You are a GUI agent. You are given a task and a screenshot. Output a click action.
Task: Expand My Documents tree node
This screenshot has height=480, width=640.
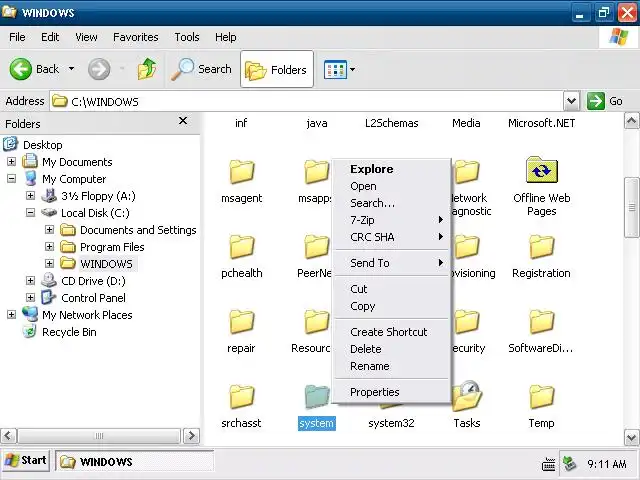[11, 162]
